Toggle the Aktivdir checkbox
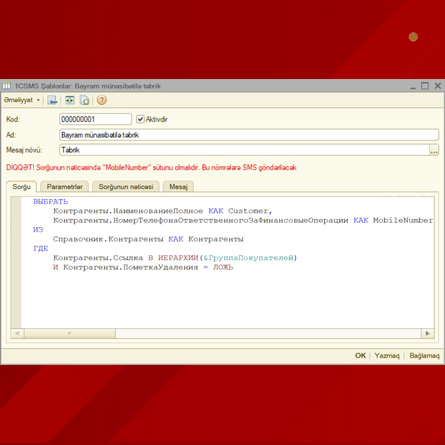This screenshot has width=445, height=445. coord(140,119)
